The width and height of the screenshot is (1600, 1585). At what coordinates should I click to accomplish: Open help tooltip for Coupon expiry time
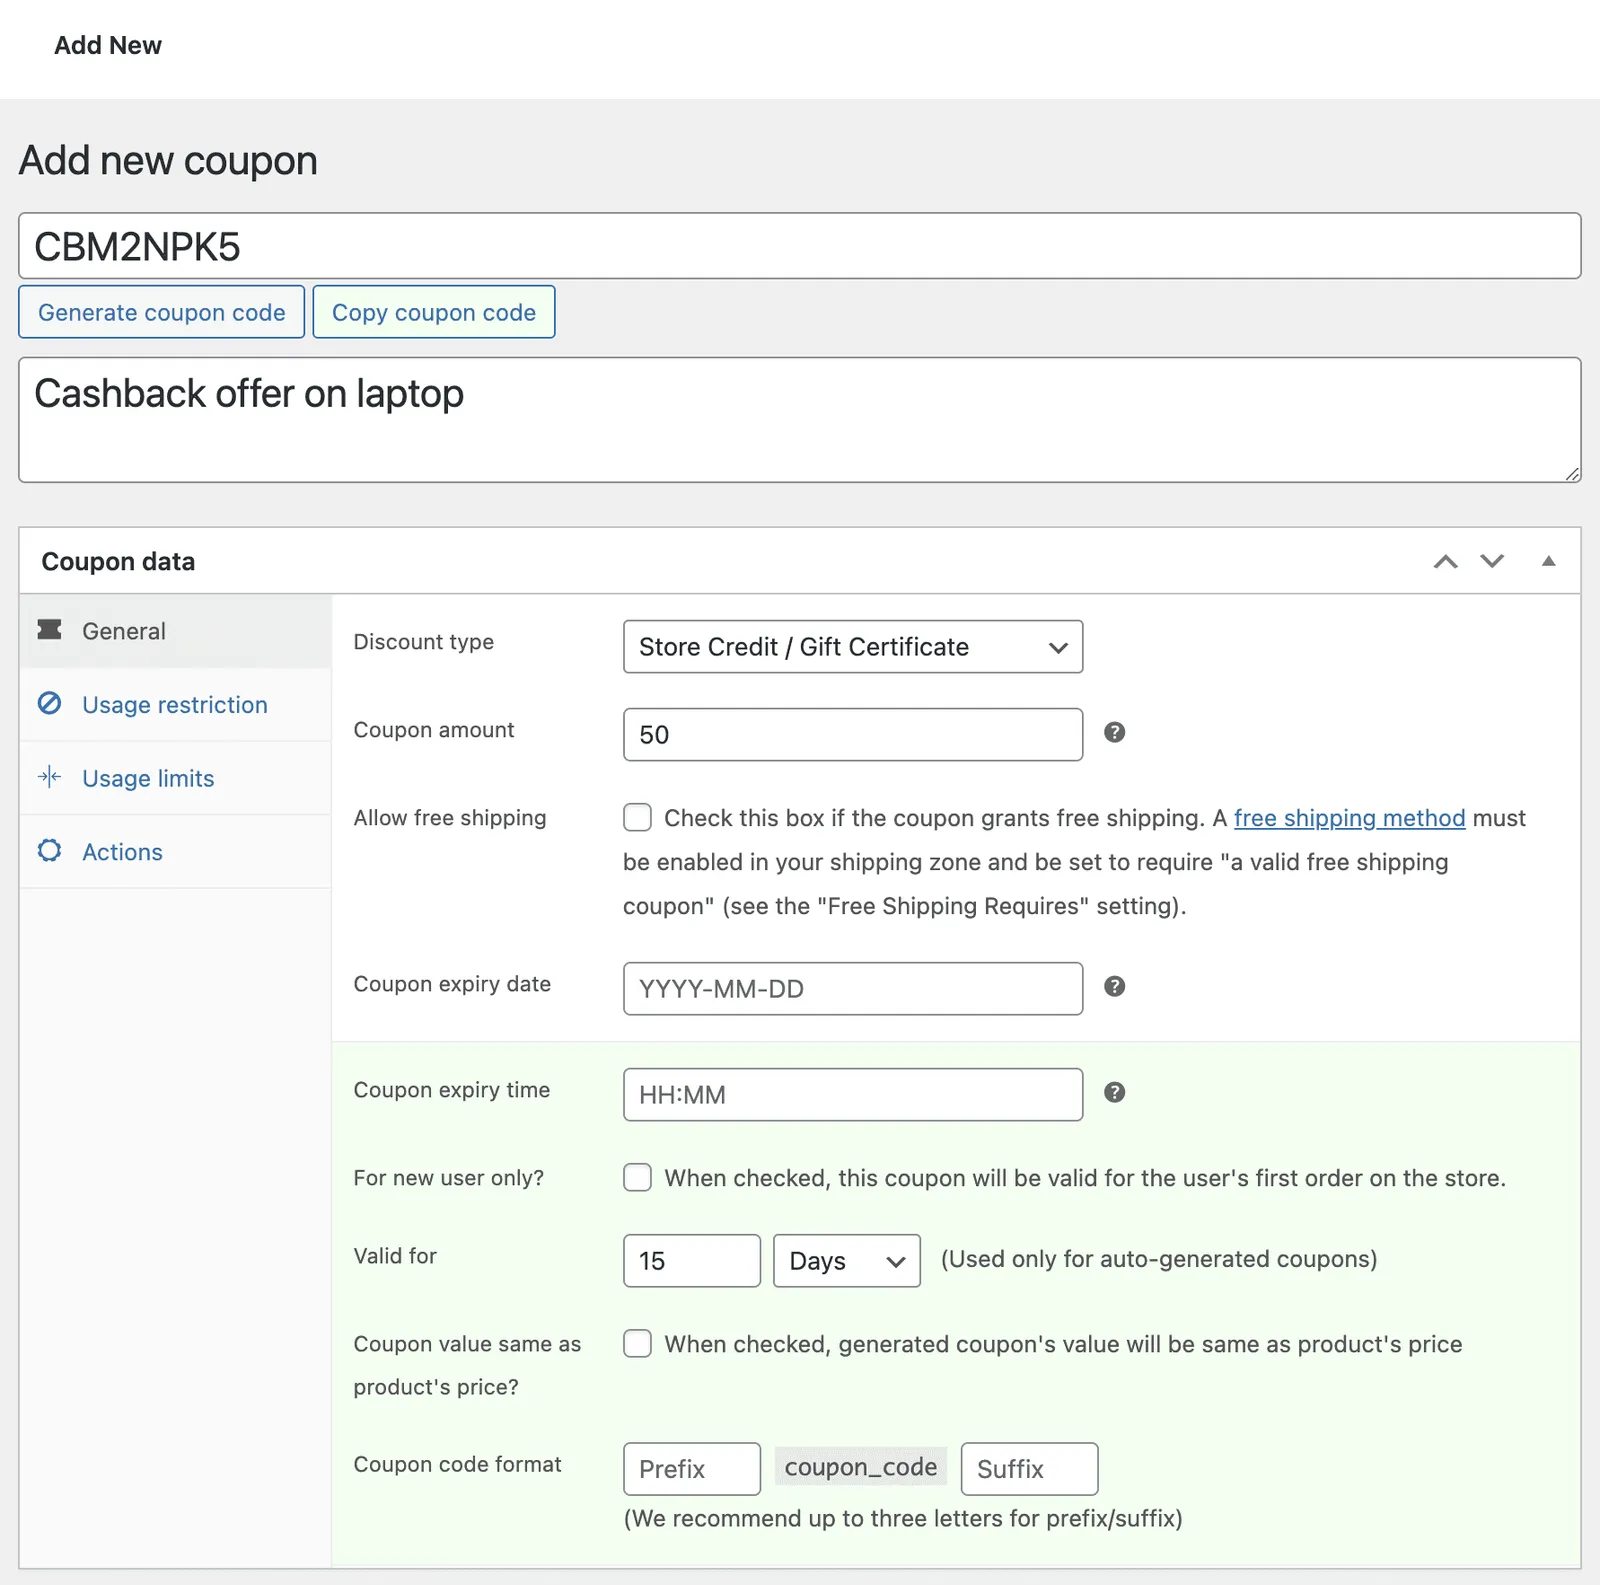(1114, 1093)
